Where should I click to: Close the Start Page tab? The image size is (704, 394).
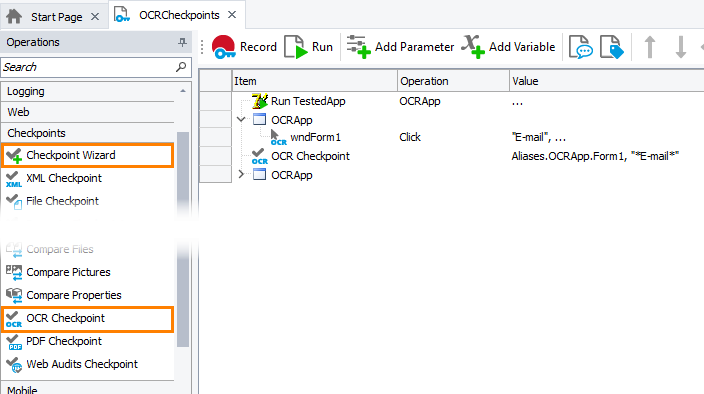(95, 17)
